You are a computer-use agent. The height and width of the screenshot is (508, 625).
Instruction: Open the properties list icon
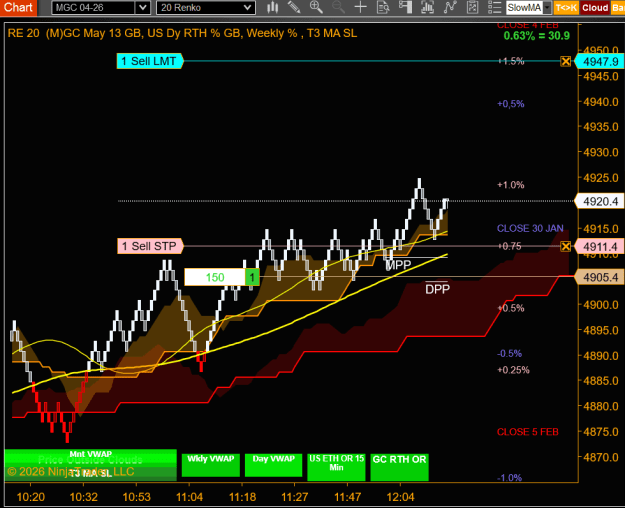[x=494, y=7]
